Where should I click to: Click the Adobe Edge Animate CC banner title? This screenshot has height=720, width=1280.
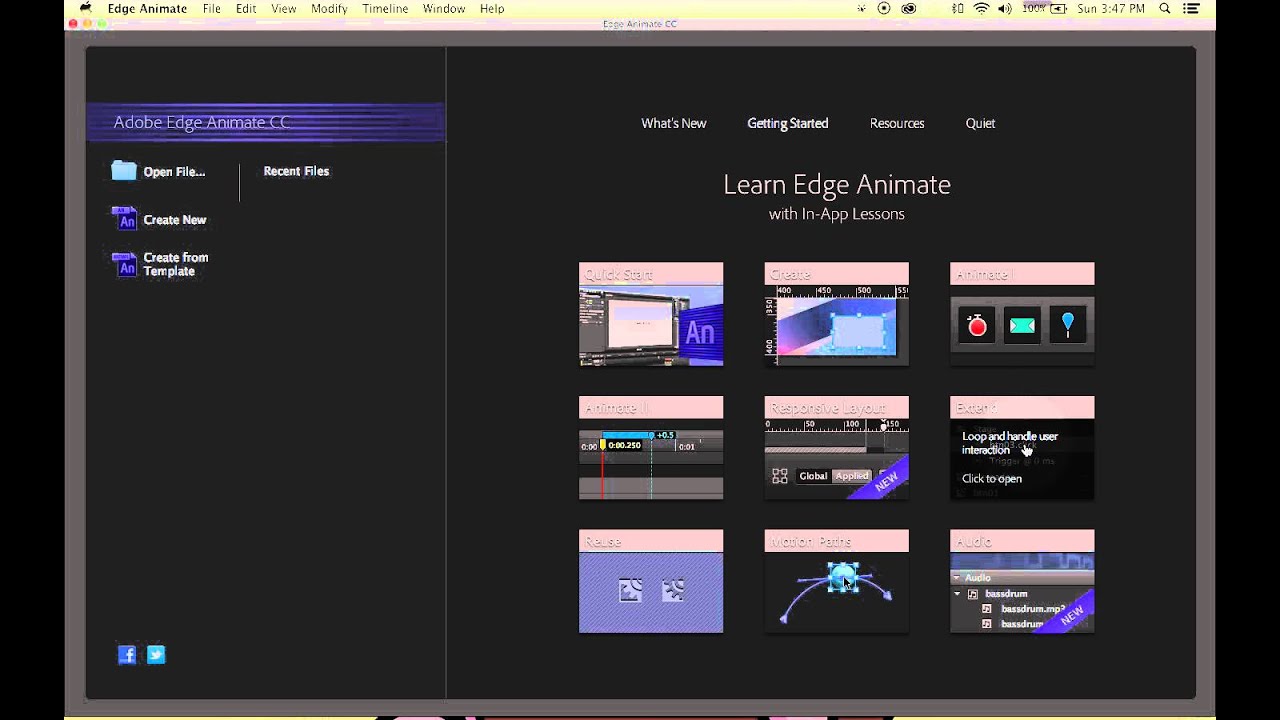(202, 122)
